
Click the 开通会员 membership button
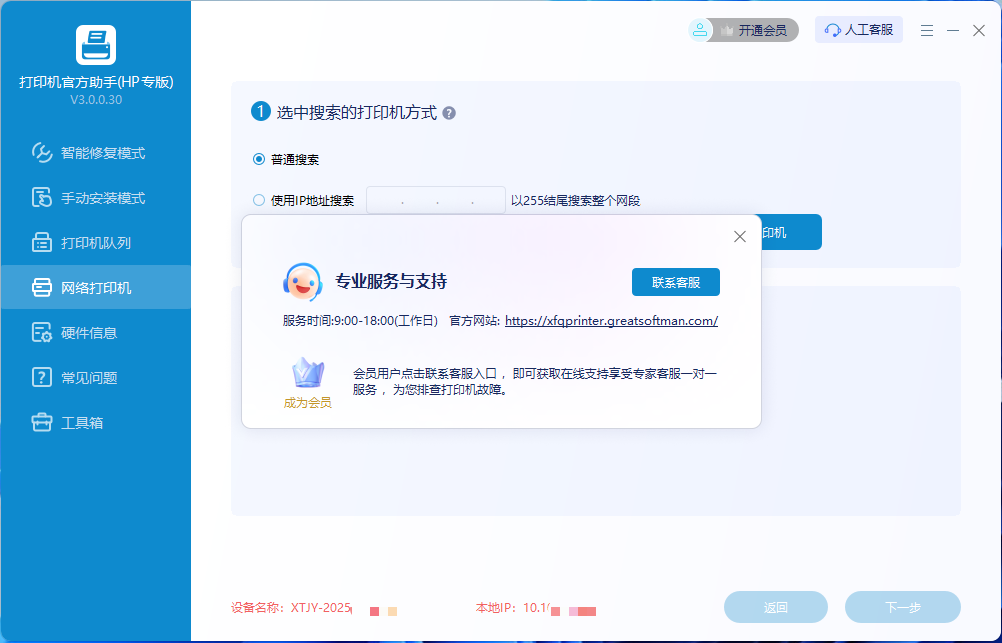pyautogui.click(x=743, y=30)
